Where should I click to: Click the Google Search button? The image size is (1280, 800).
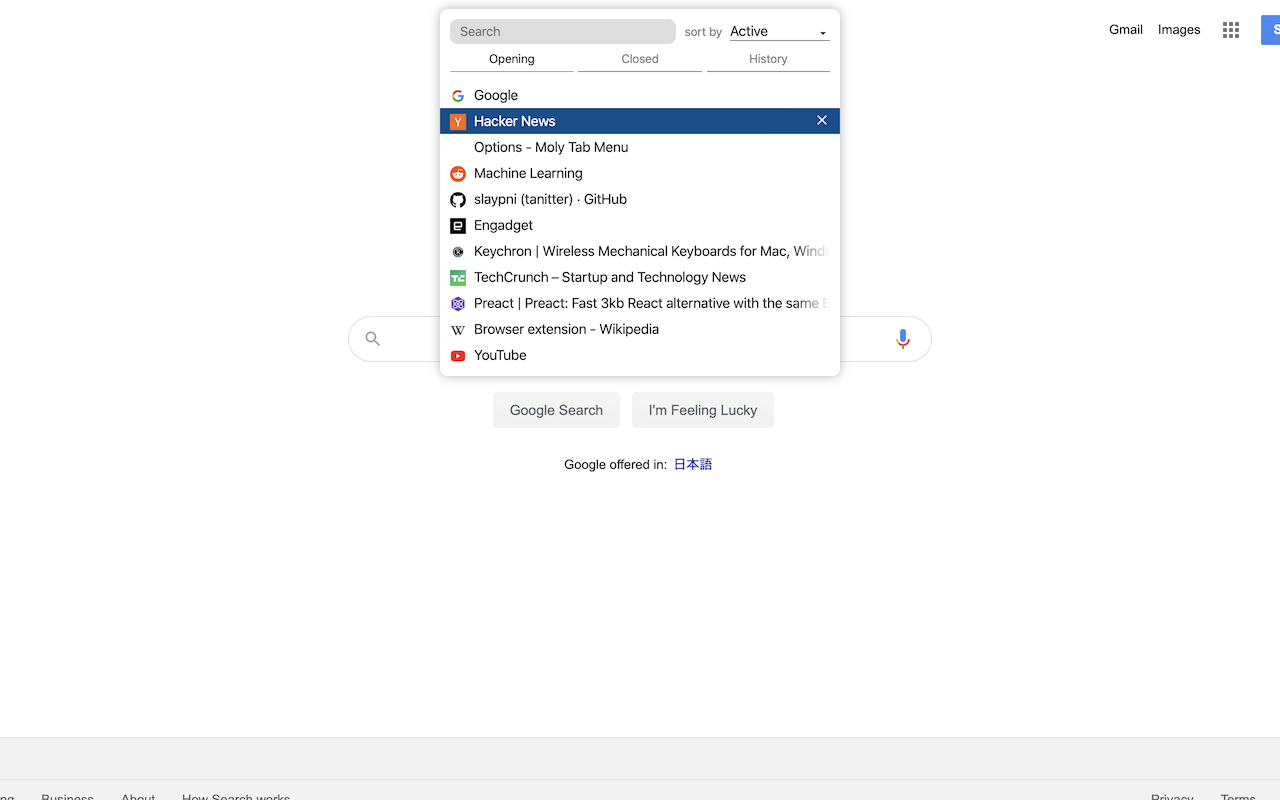click(x=556, y=410)
